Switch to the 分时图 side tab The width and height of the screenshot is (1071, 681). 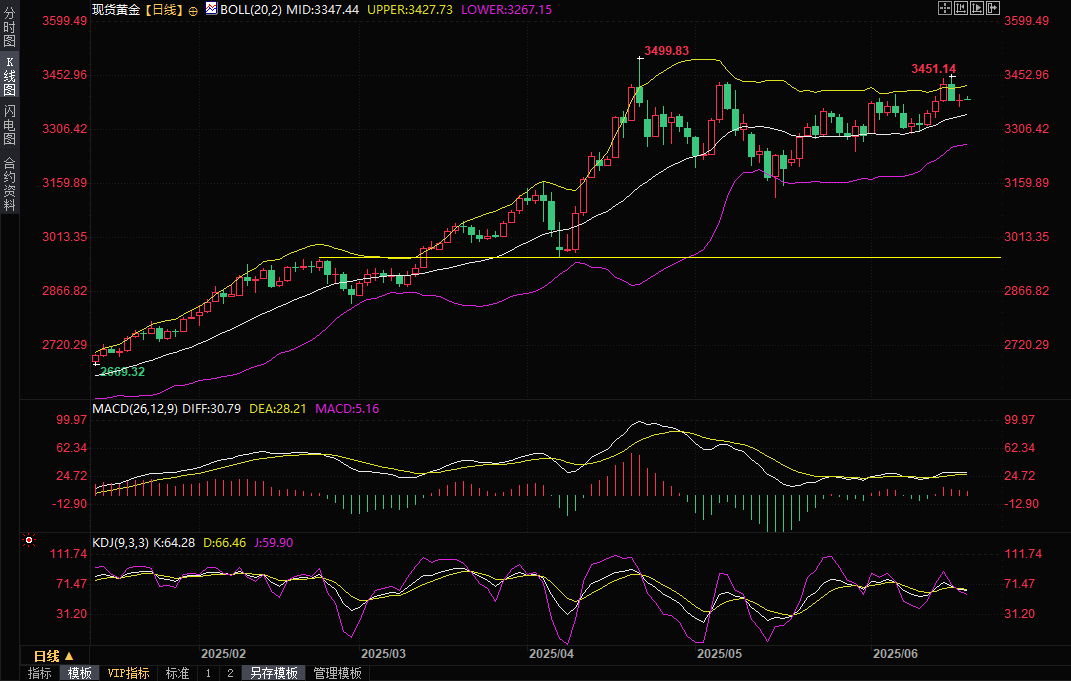9,27
